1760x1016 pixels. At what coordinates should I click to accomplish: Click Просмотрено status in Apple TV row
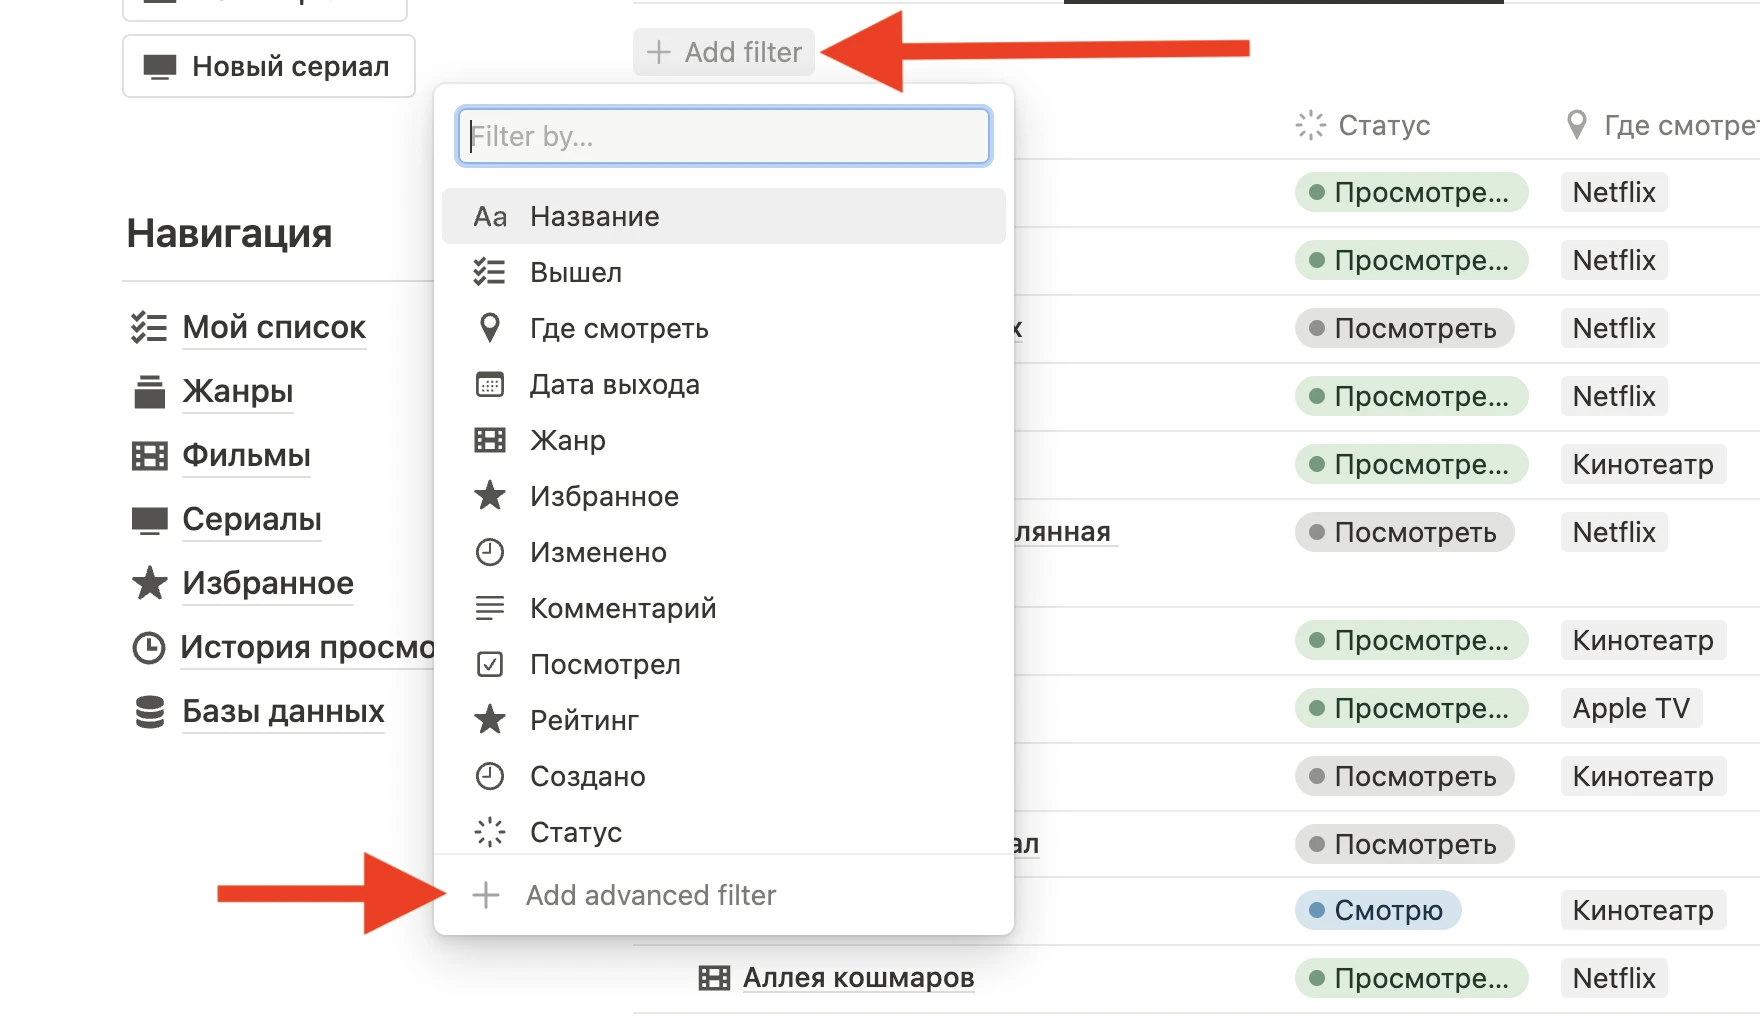[1411, 708]
